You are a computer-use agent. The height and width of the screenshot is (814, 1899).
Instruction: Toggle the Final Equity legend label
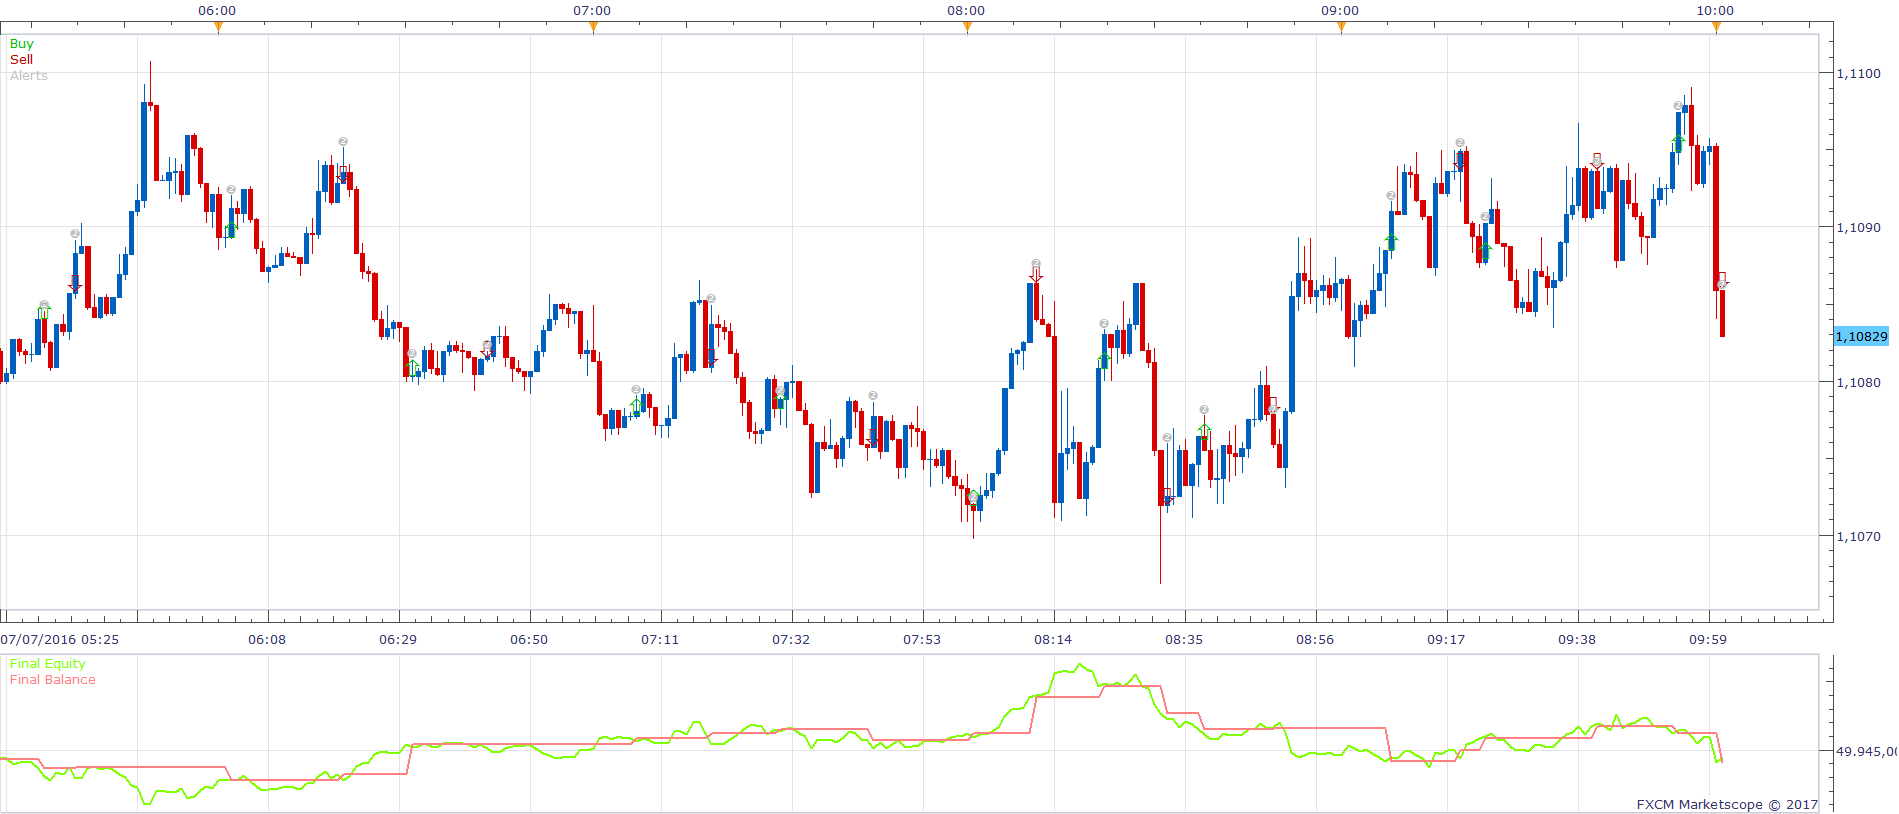(x=48, y=664)
